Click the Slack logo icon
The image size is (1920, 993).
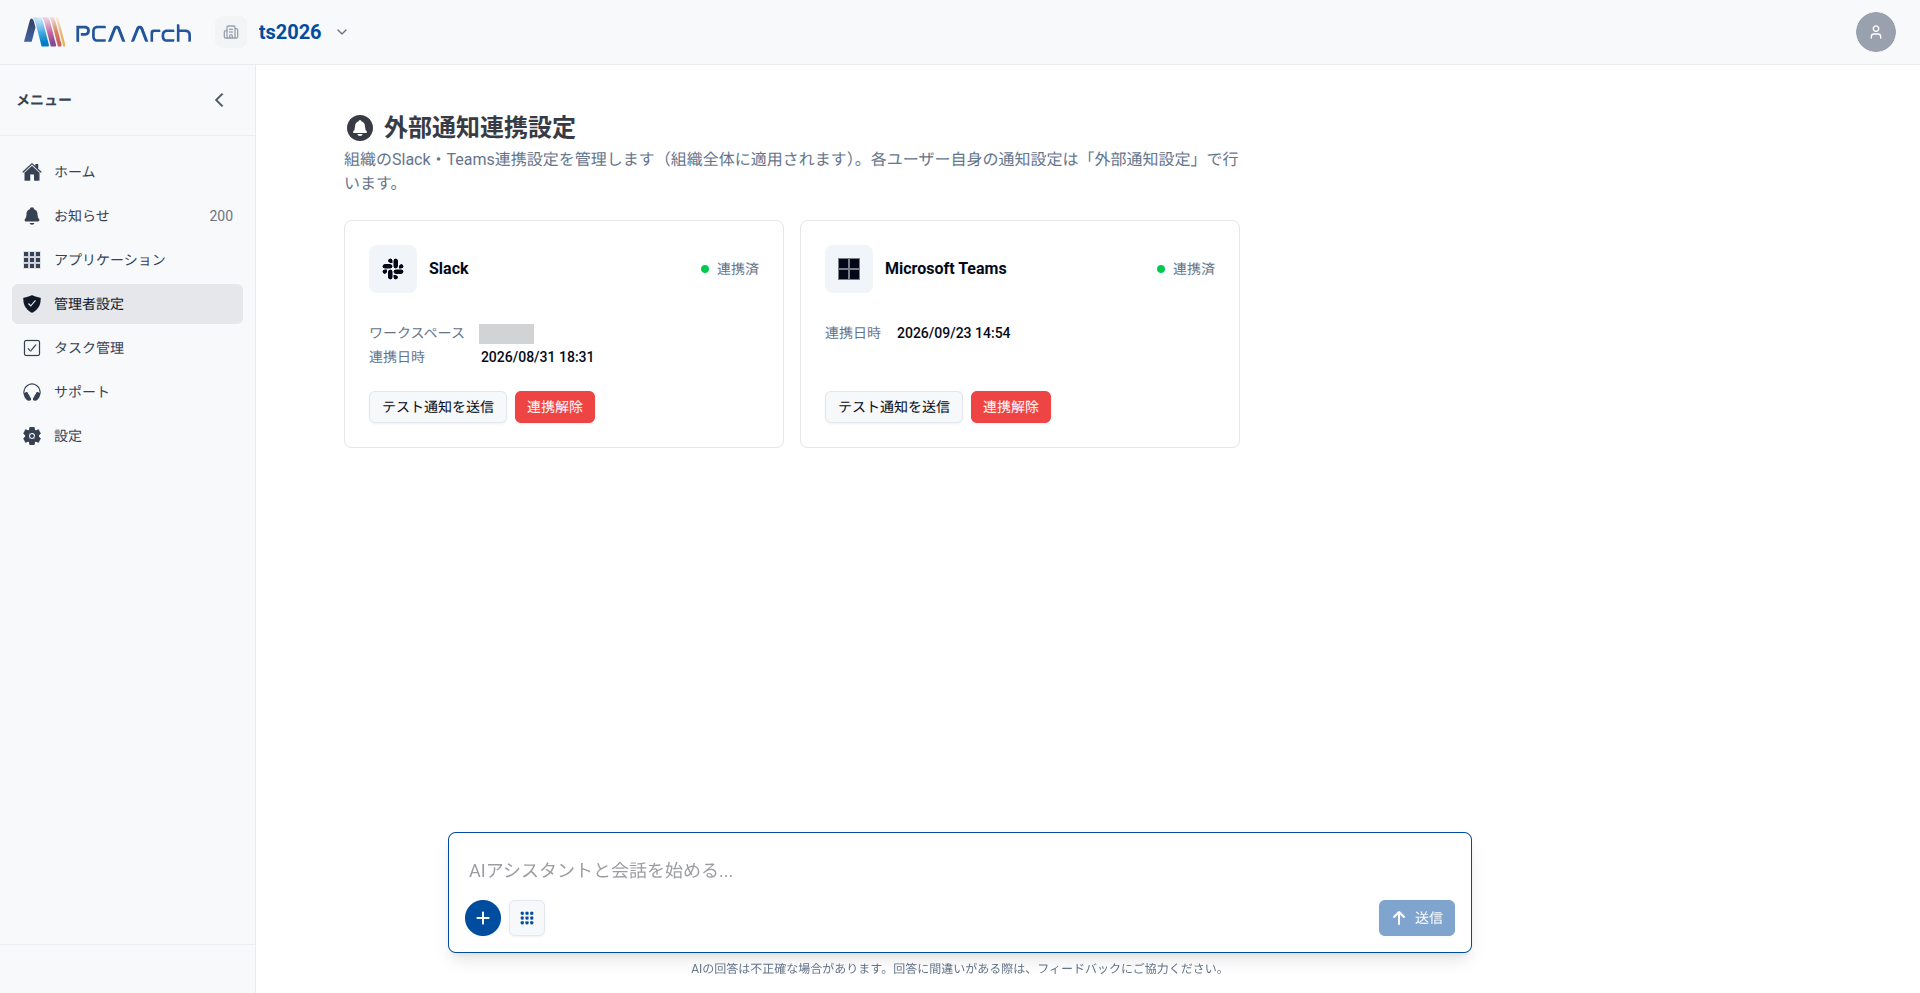393,269
